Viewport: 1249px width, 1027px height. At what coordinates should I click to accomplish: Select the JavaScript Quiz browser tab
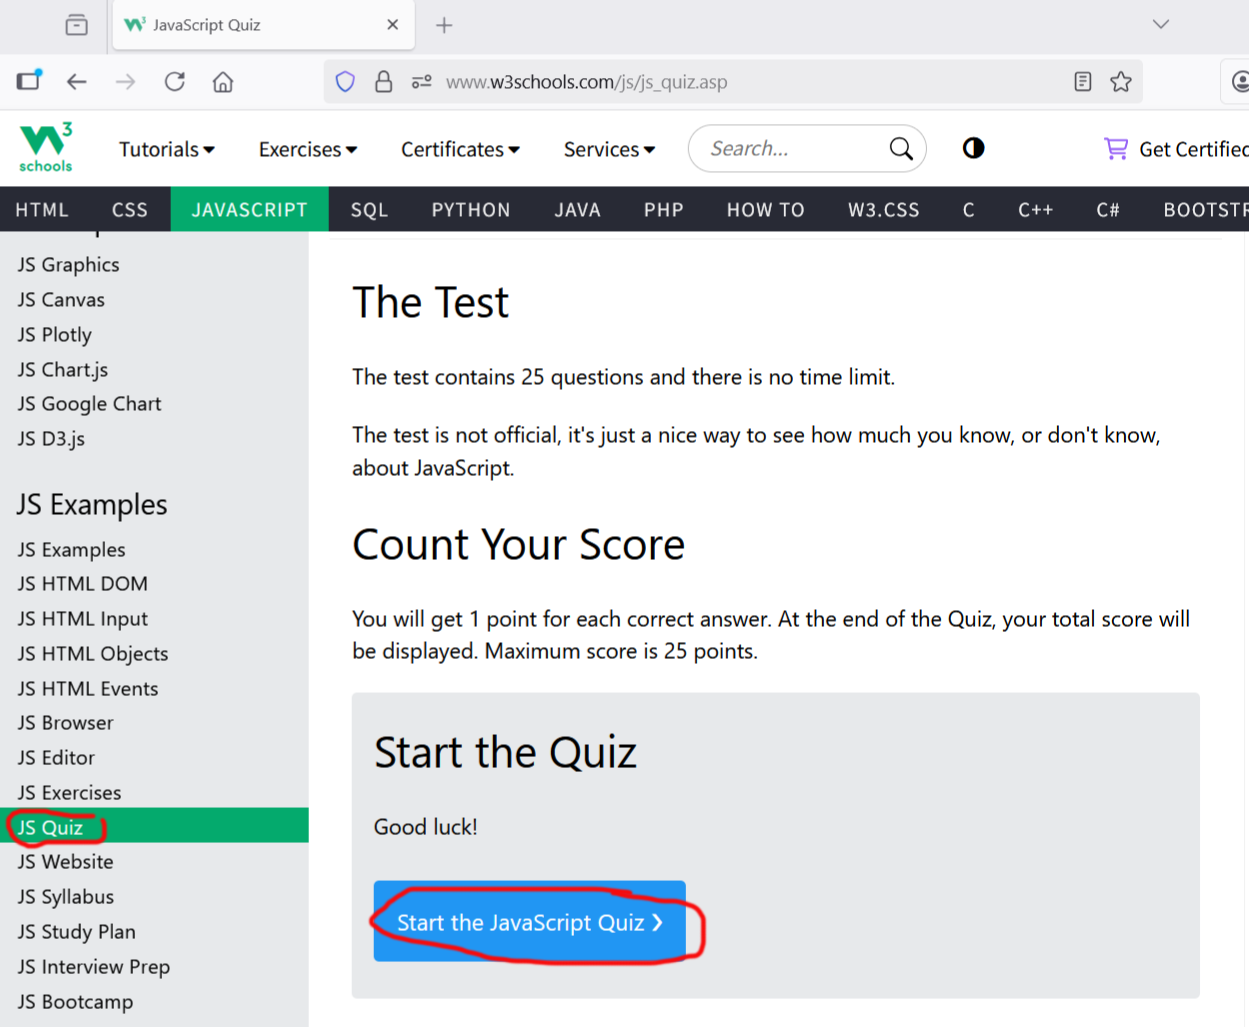point(263,25)
